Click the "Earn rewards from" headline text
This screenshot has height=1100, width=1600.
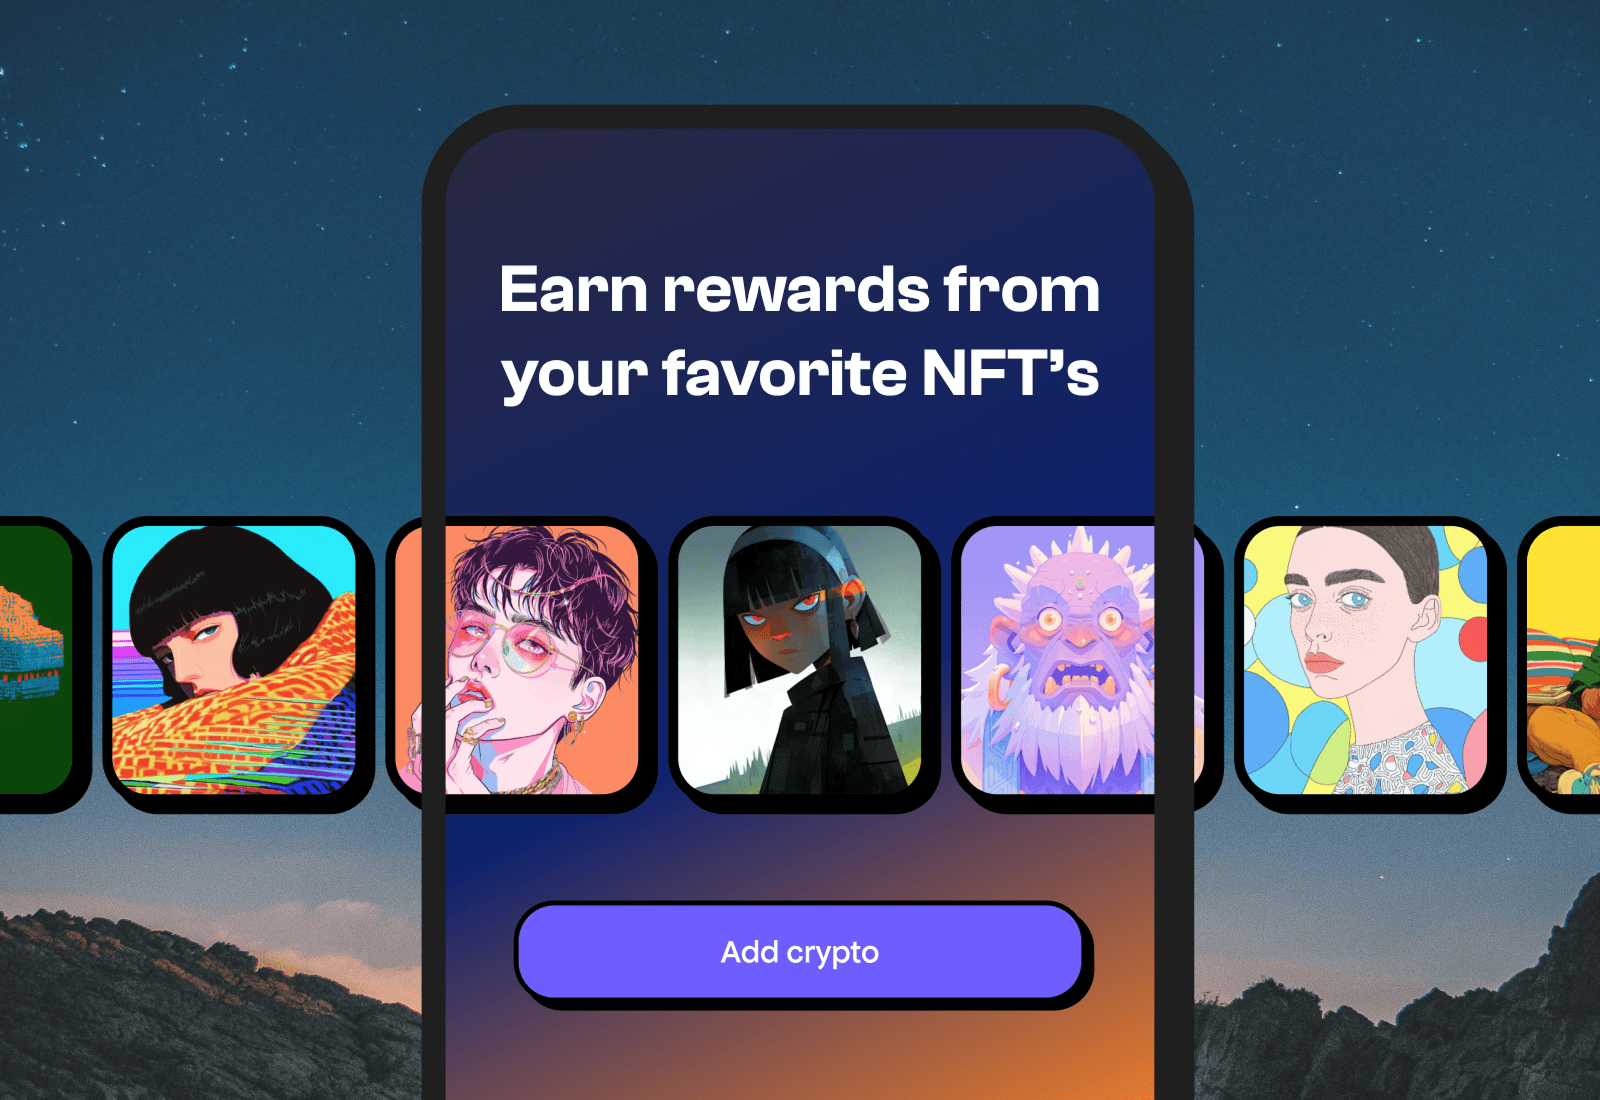(800, 290)
